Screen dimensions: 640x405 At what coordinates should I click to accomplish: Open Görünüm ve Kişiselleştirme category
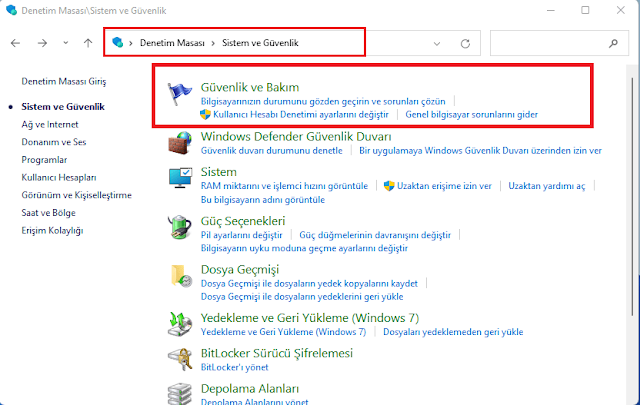coord(76,195)
